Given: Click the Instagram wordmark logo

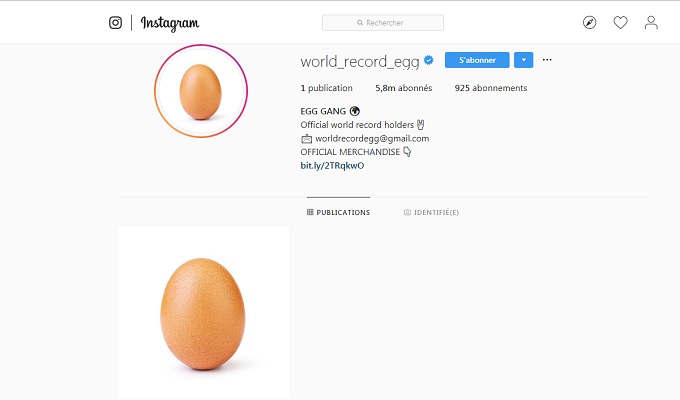Looking at the screenshot, I should pos(170,23).
